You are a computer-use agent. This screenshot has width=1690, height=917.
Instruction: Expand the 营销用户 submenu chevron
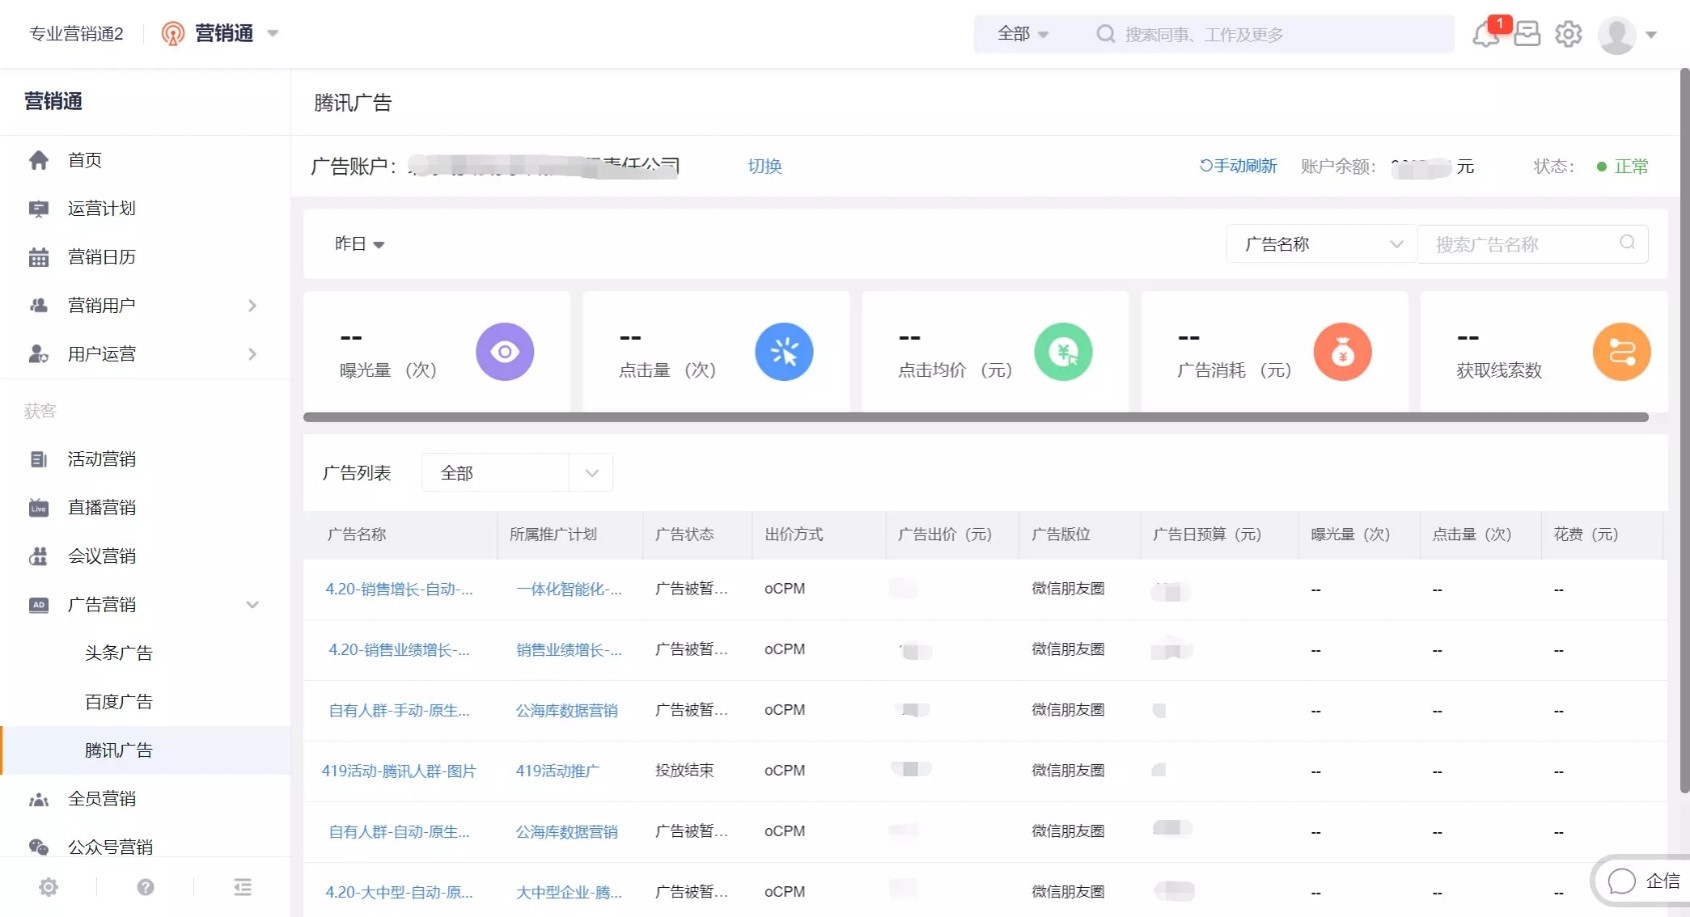pos(252,306)
